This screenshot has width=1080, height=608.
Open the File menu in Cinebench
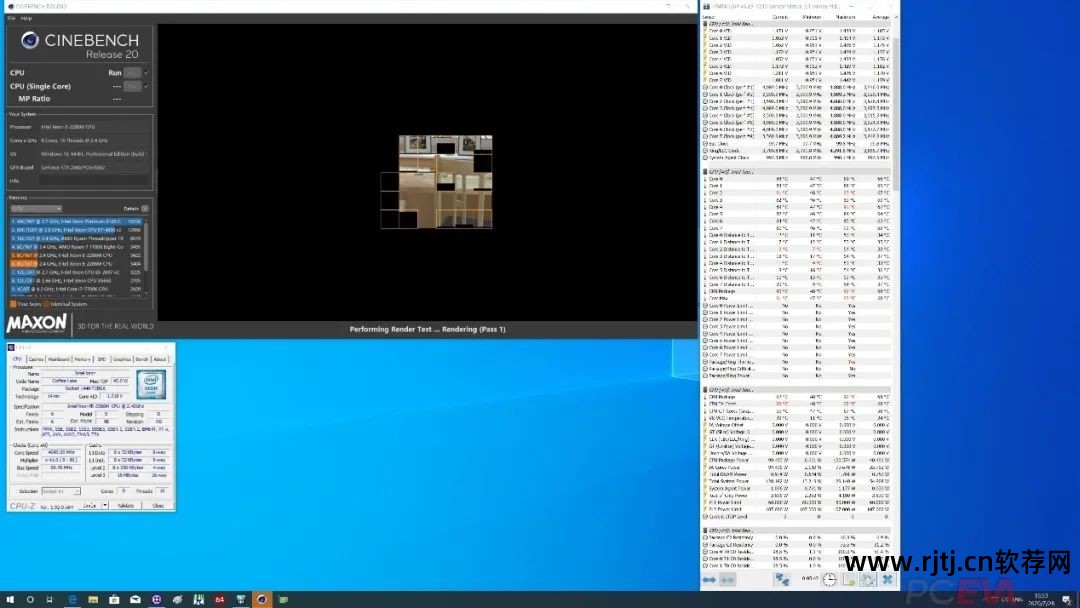[x=11, y=19]
